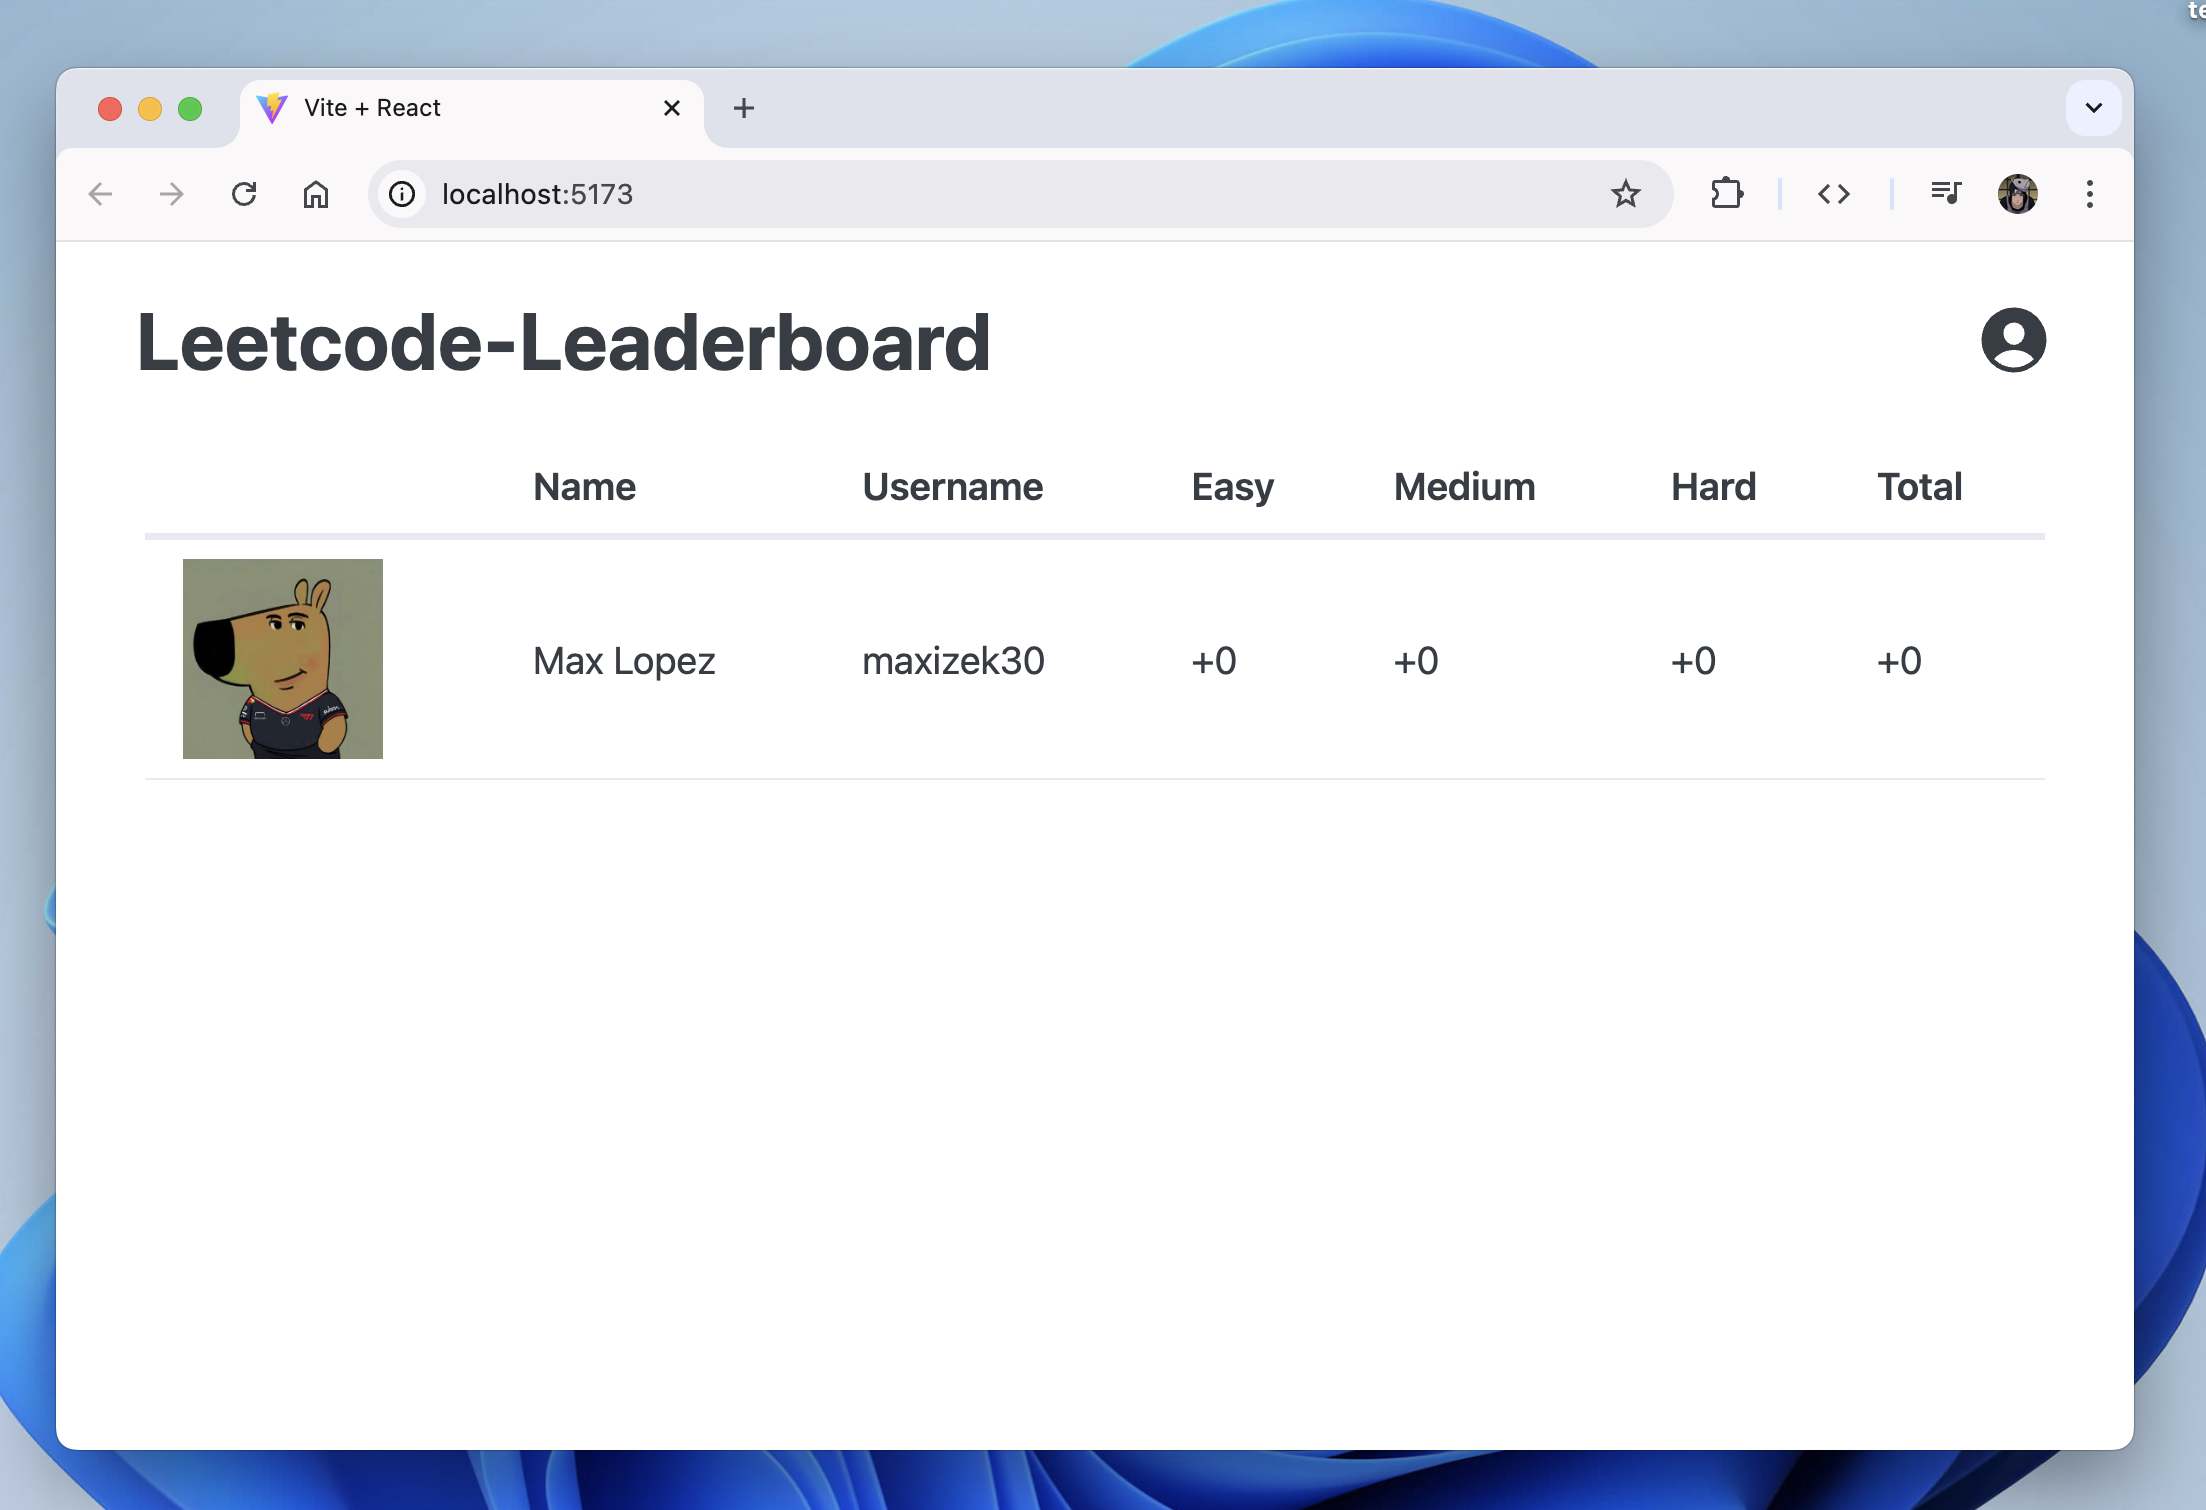Click the yellow minimize window button
The width and height of the screenshot is (2206, 1510).
click(x=150, y=108)
